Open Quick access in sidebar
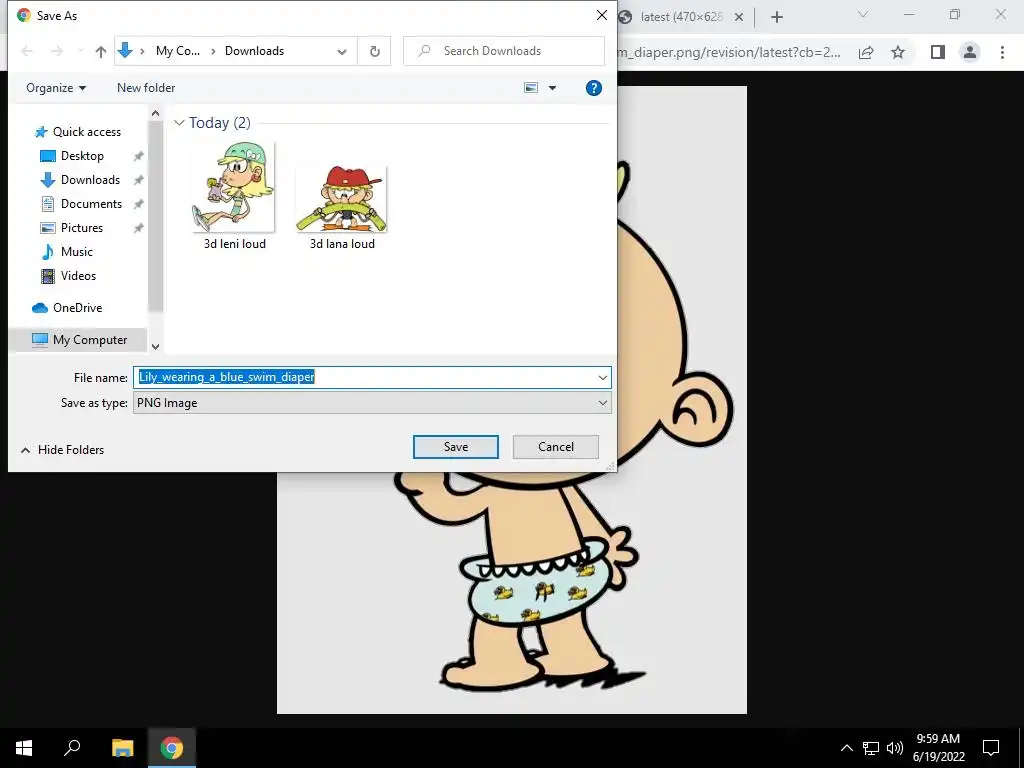Screen dimensions: 1024x768 [86, 132]
